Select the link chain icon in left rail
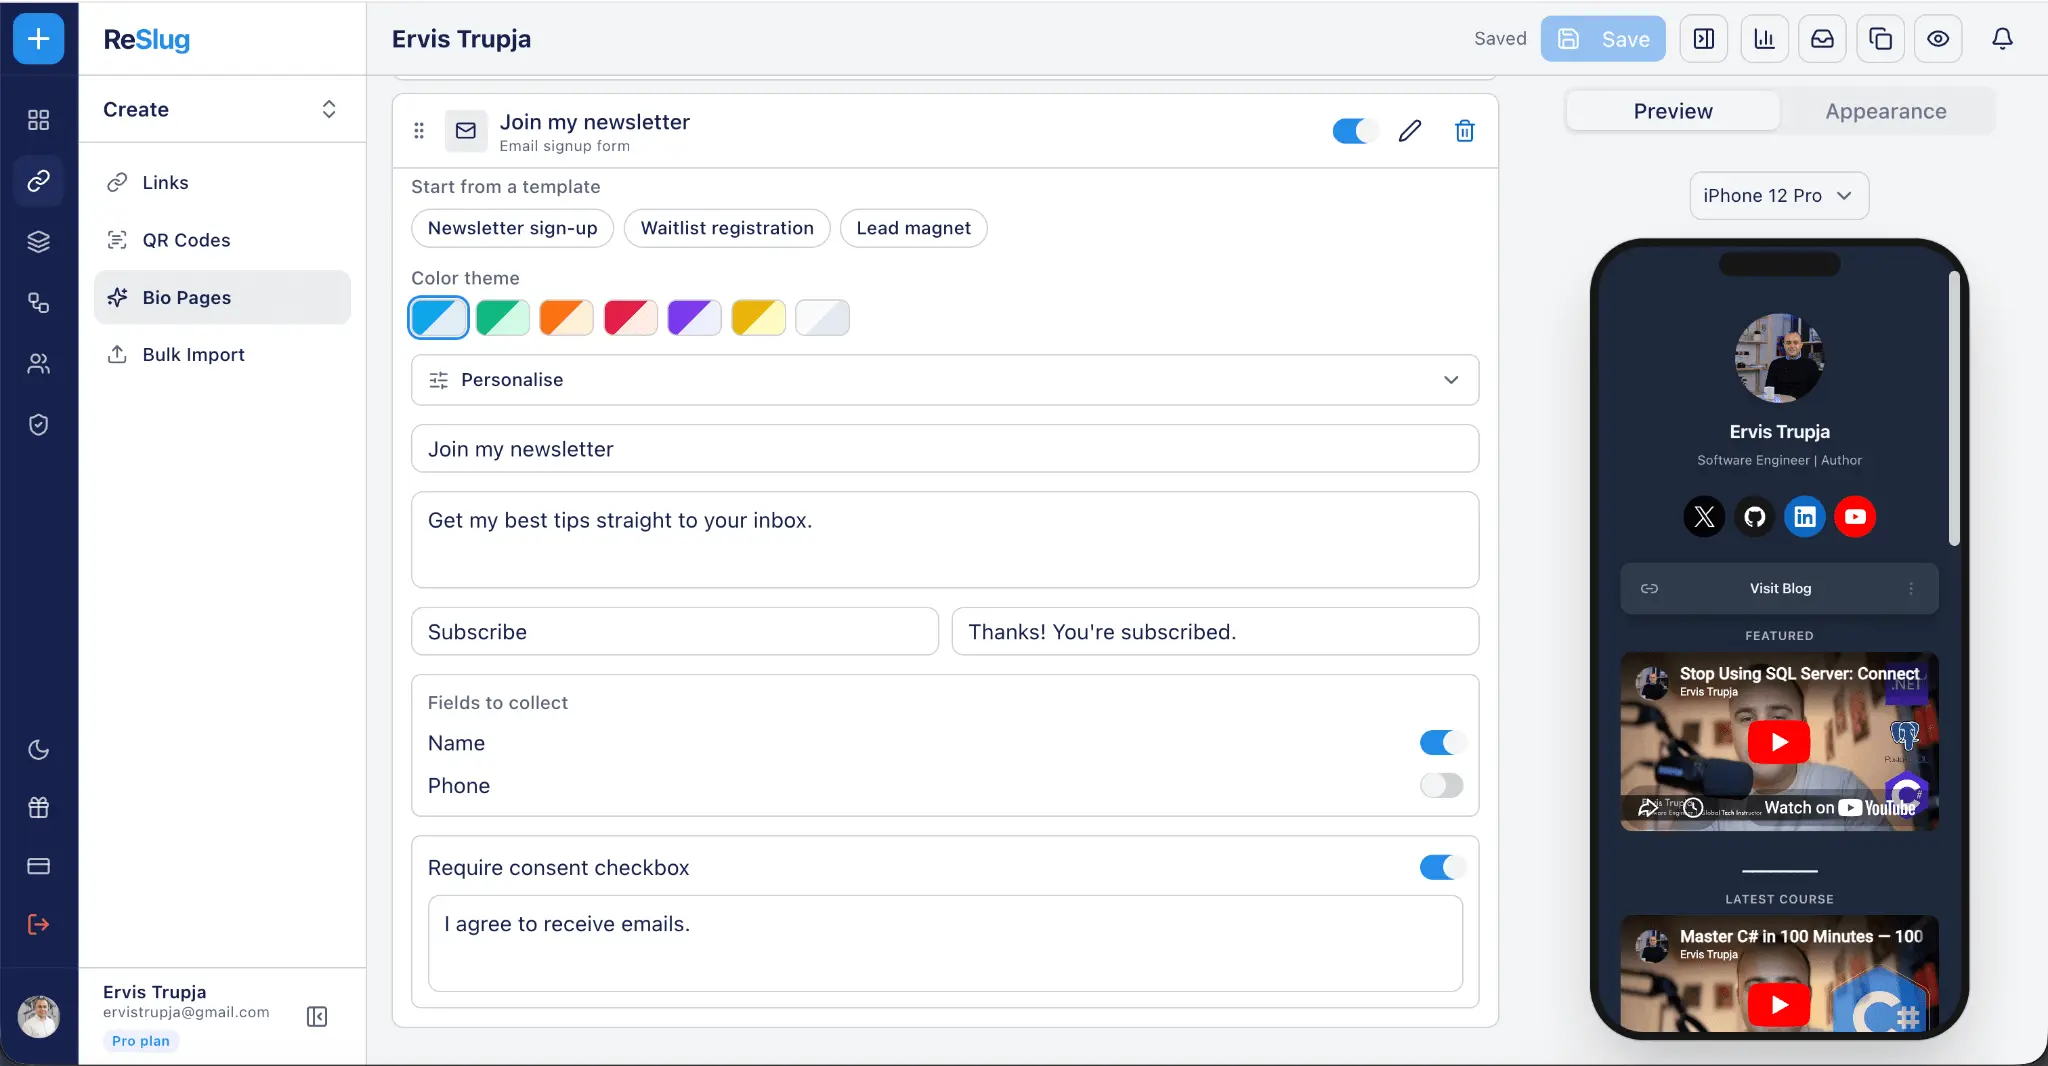2048x1066 pixels. pos(38,181)
